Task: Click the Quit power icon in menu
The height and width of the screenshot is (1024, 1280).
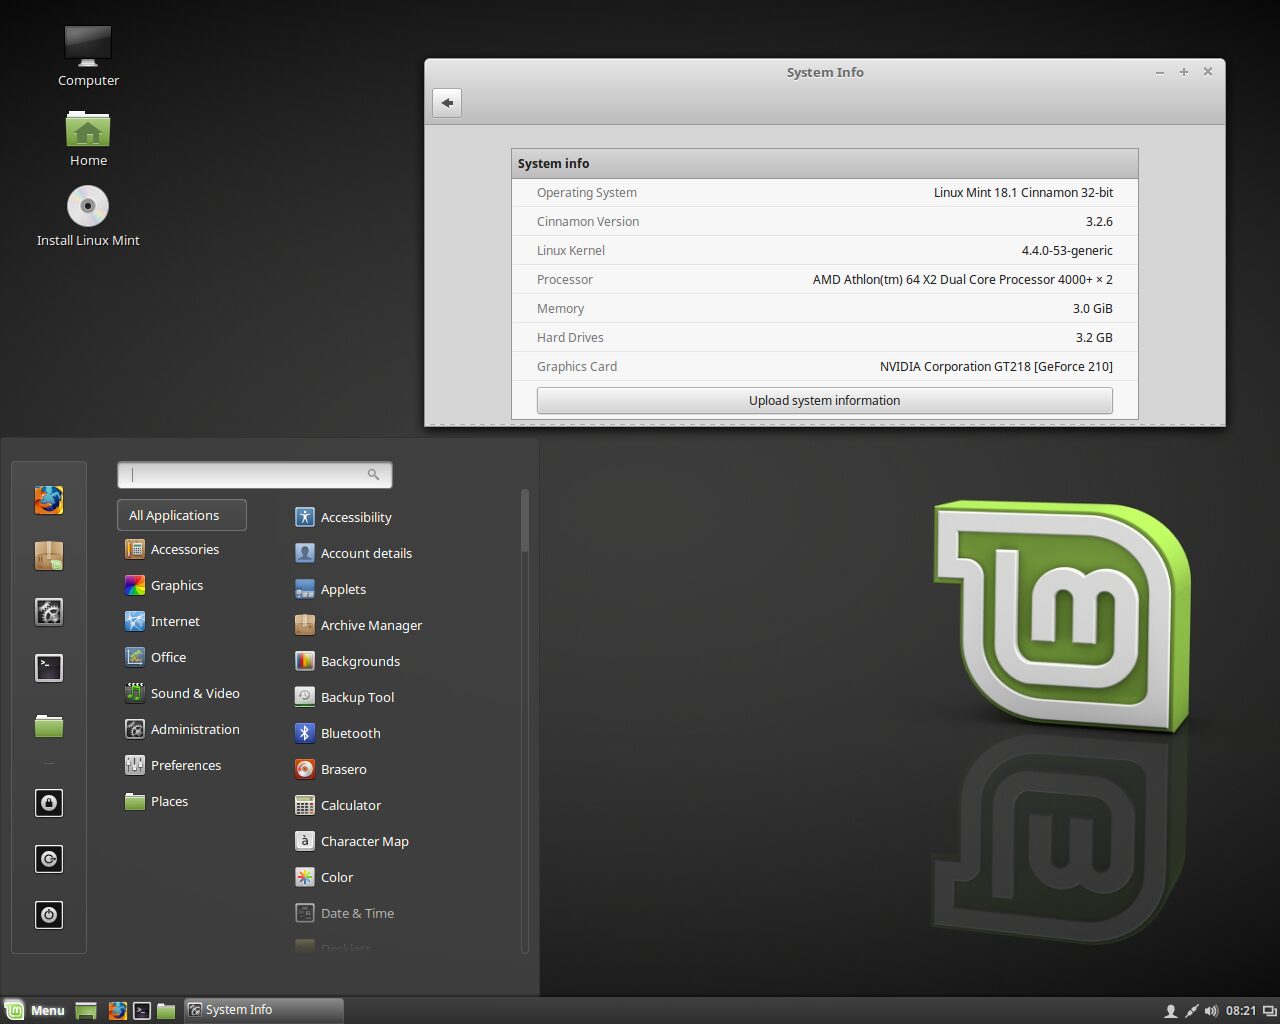Action: click(x=49, y=915)
